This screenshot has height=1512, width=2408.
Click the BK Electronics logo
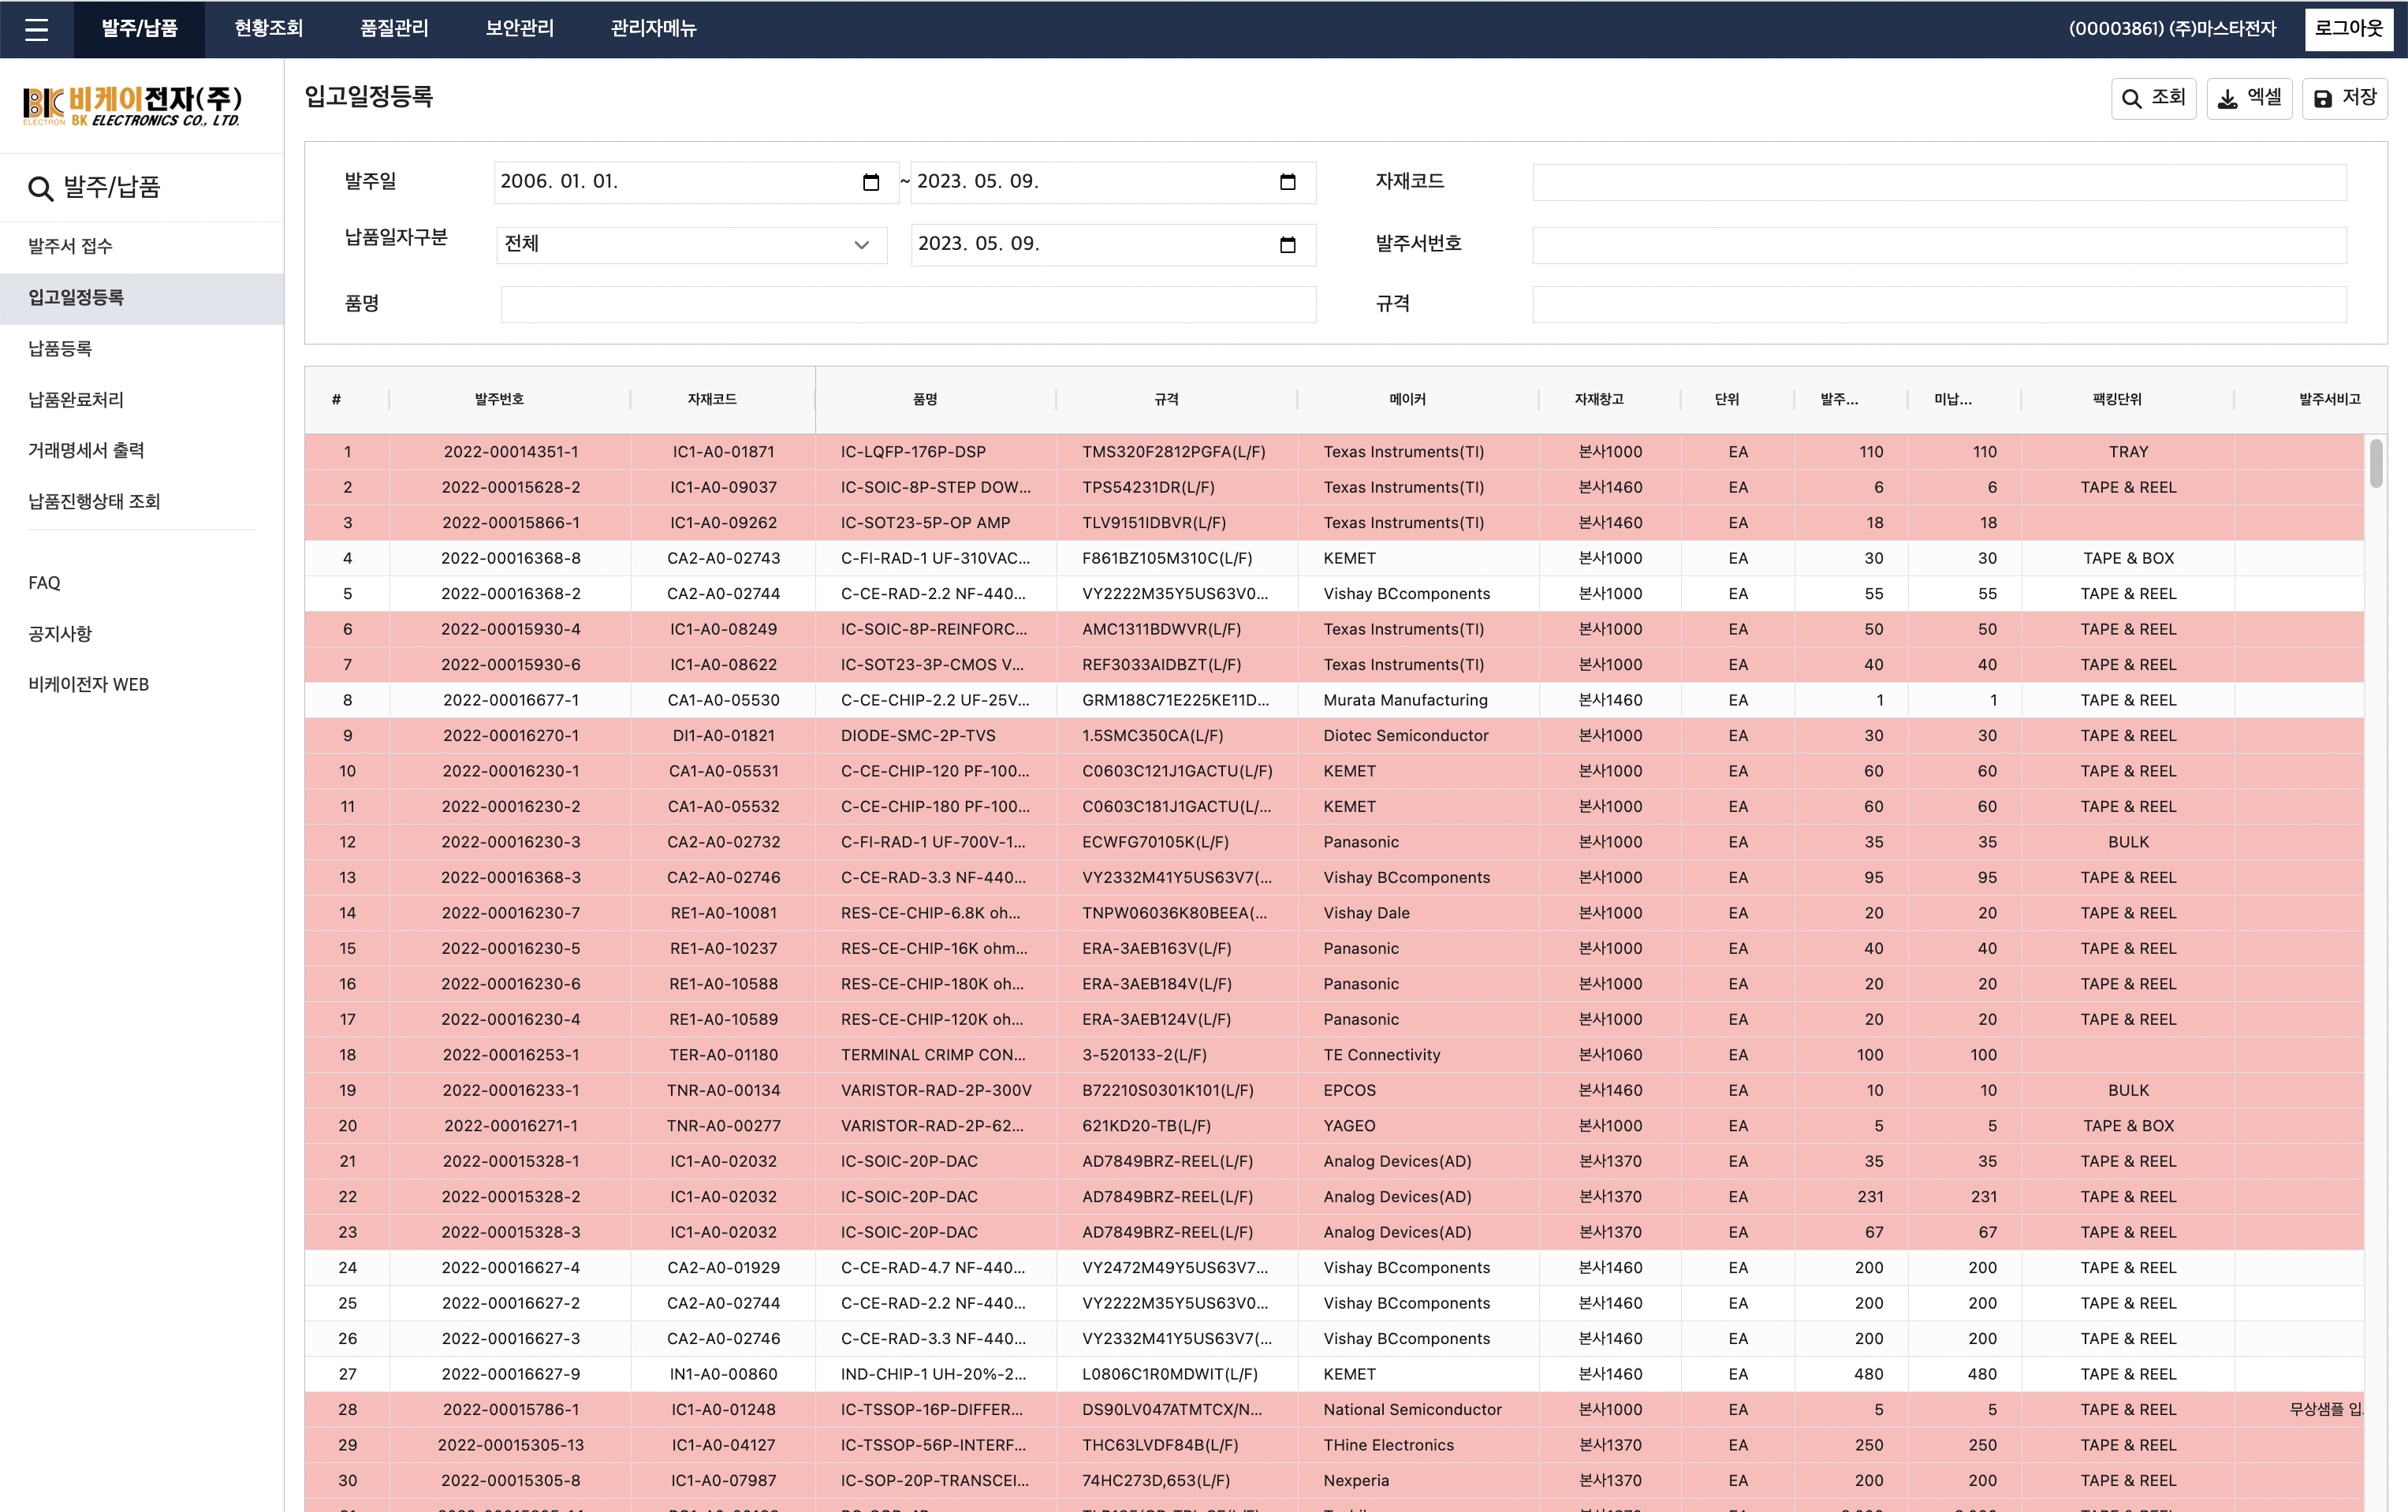(x=133, y=106)
